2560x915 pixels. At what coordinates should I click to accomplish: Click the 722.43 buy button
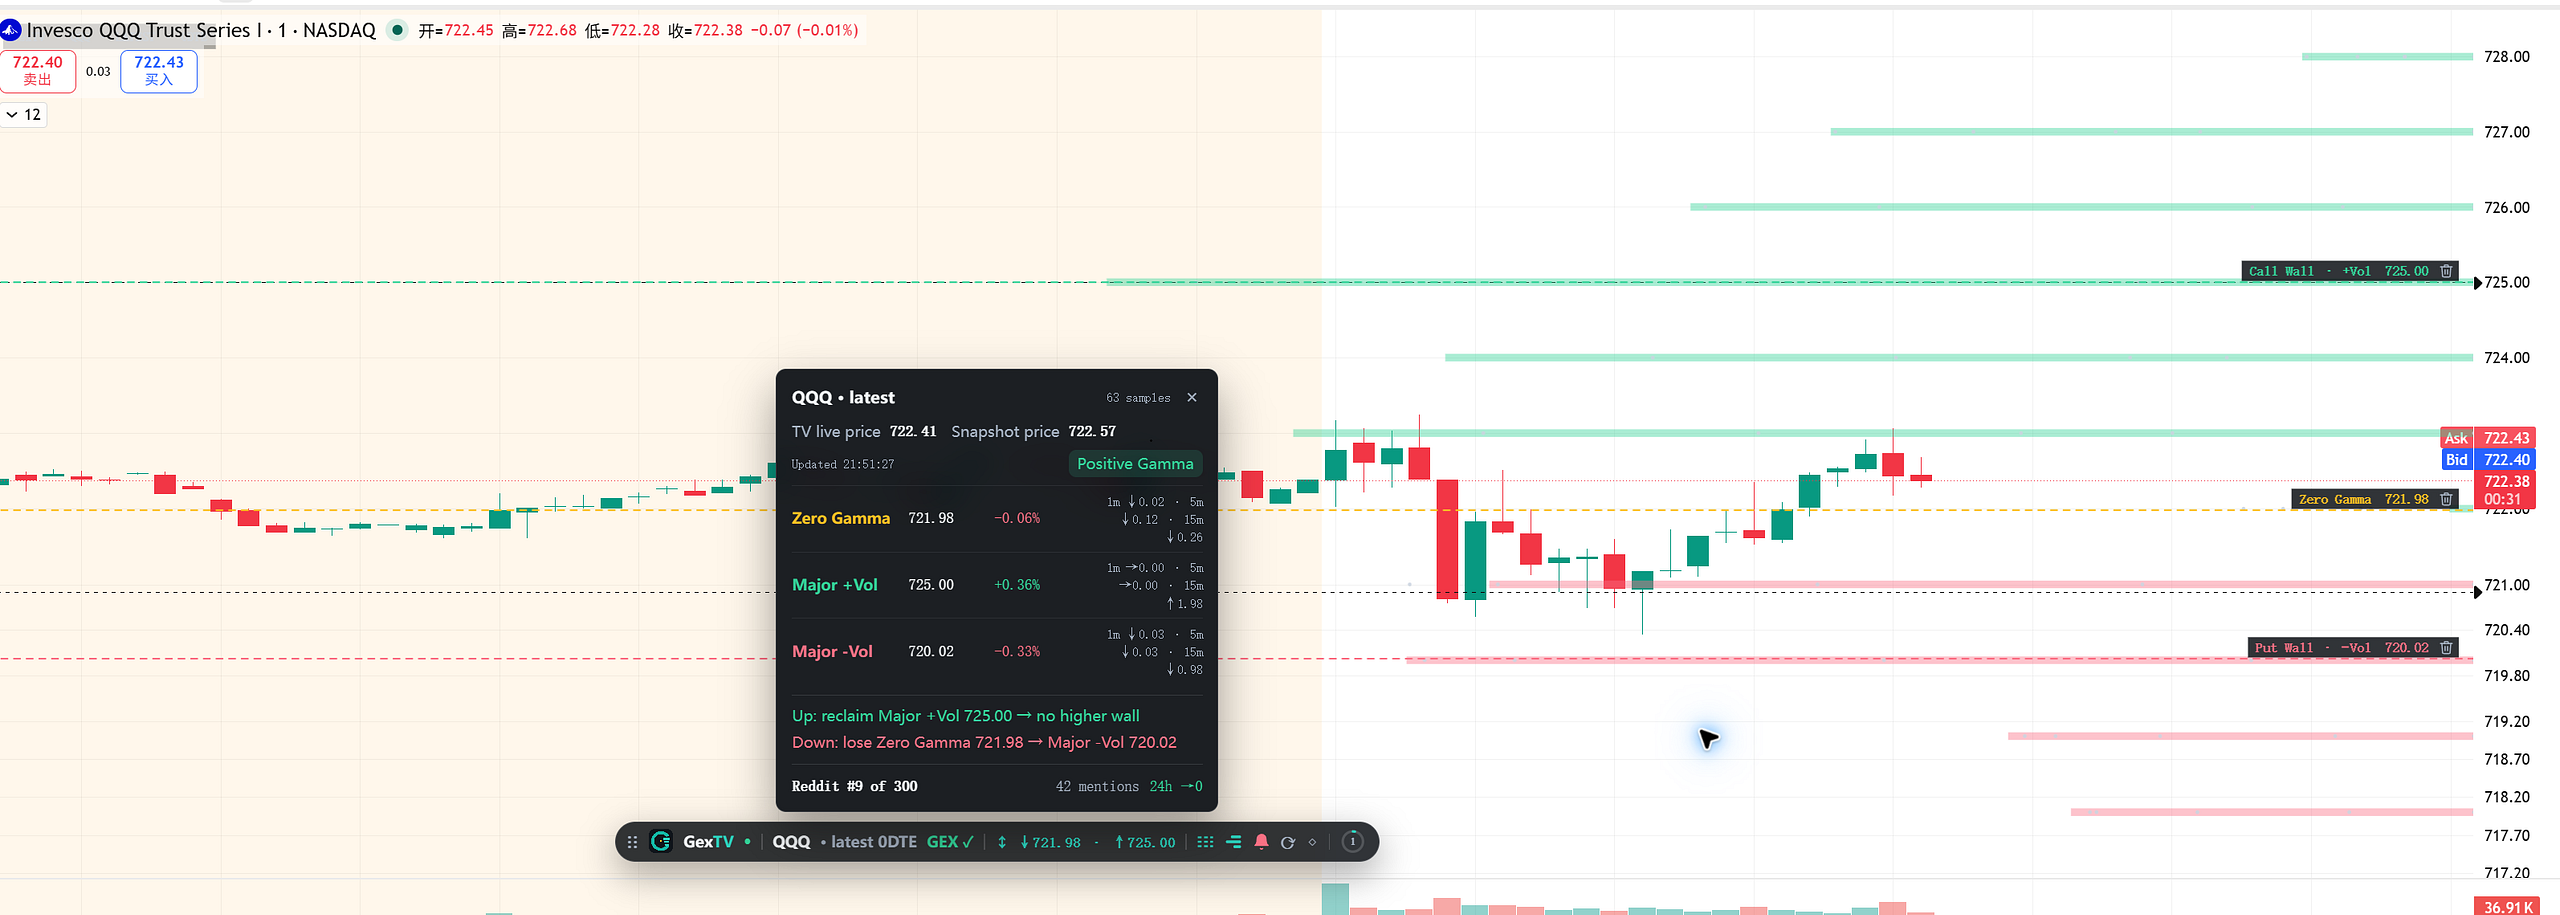click(x=159, y=71)
